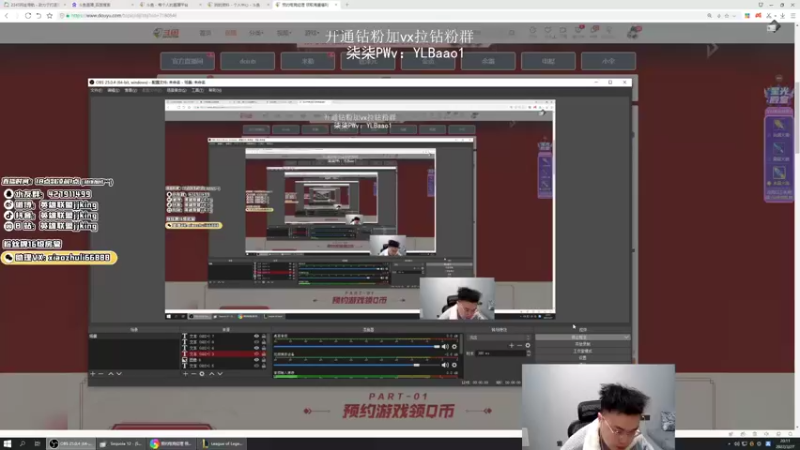Image resolution: width=800 pixels, height=450 pixels.
Task: Move scene down in the OBS Scenes panel
Action: click(119, 374)
